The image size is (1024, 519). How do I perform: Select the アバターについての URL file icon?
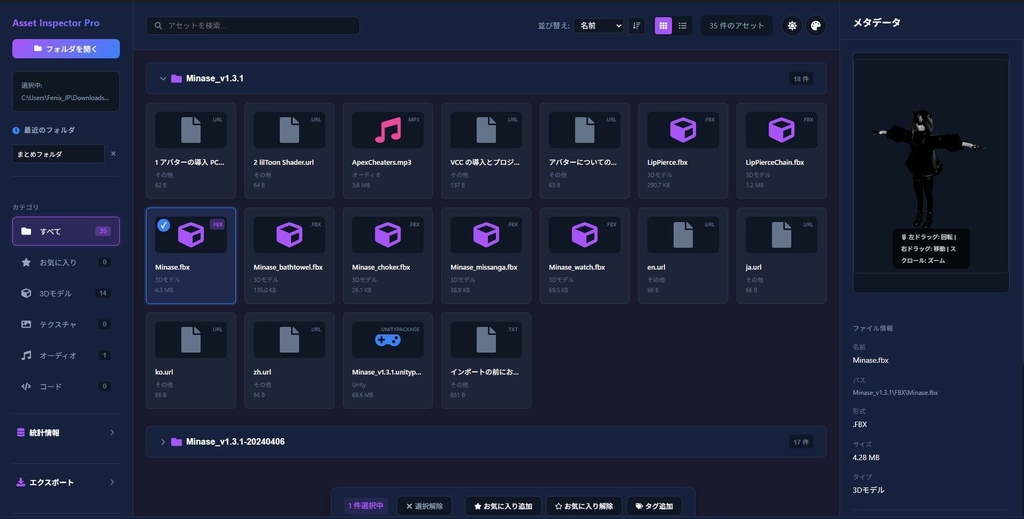[584, 130]
